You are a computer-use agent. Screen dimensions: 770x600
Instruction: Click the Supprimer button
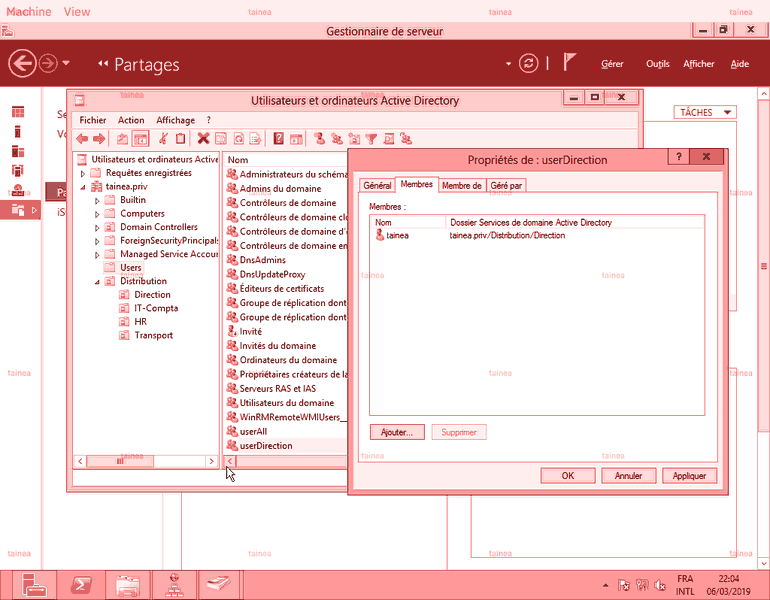[x=459, y=433]
